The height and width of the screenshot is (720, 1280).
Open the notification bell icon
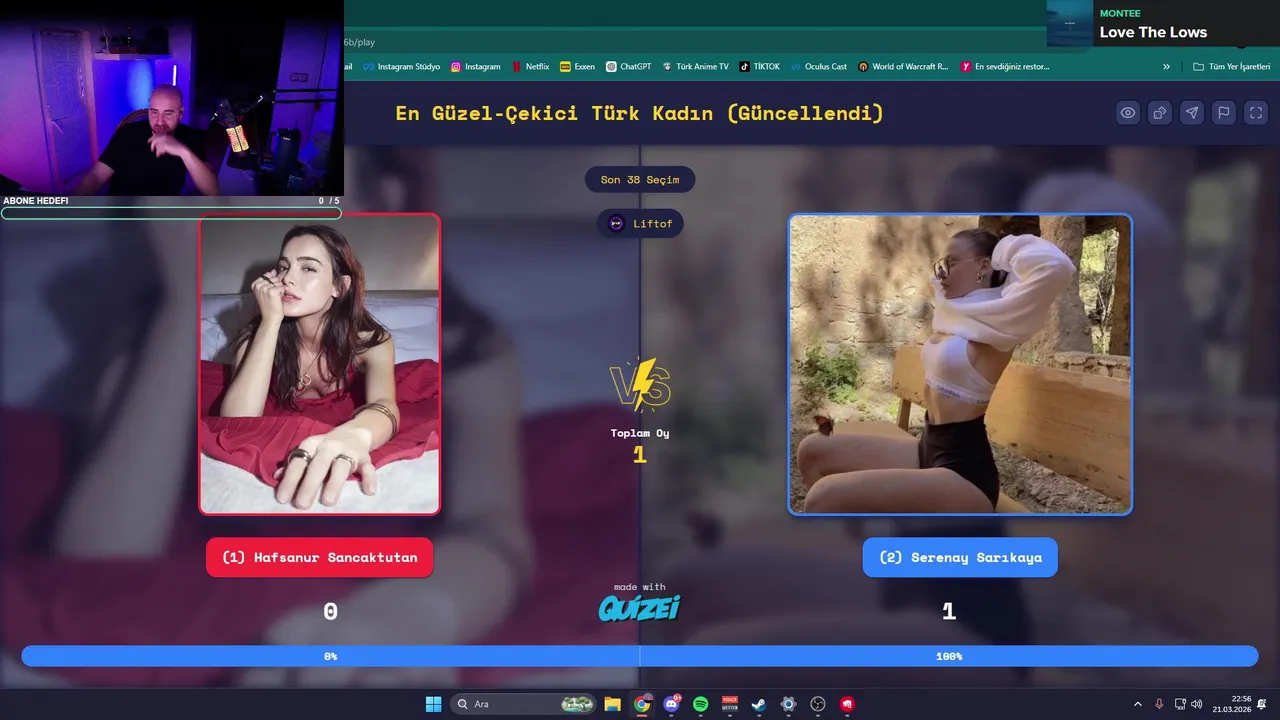tap(1262, 704)
